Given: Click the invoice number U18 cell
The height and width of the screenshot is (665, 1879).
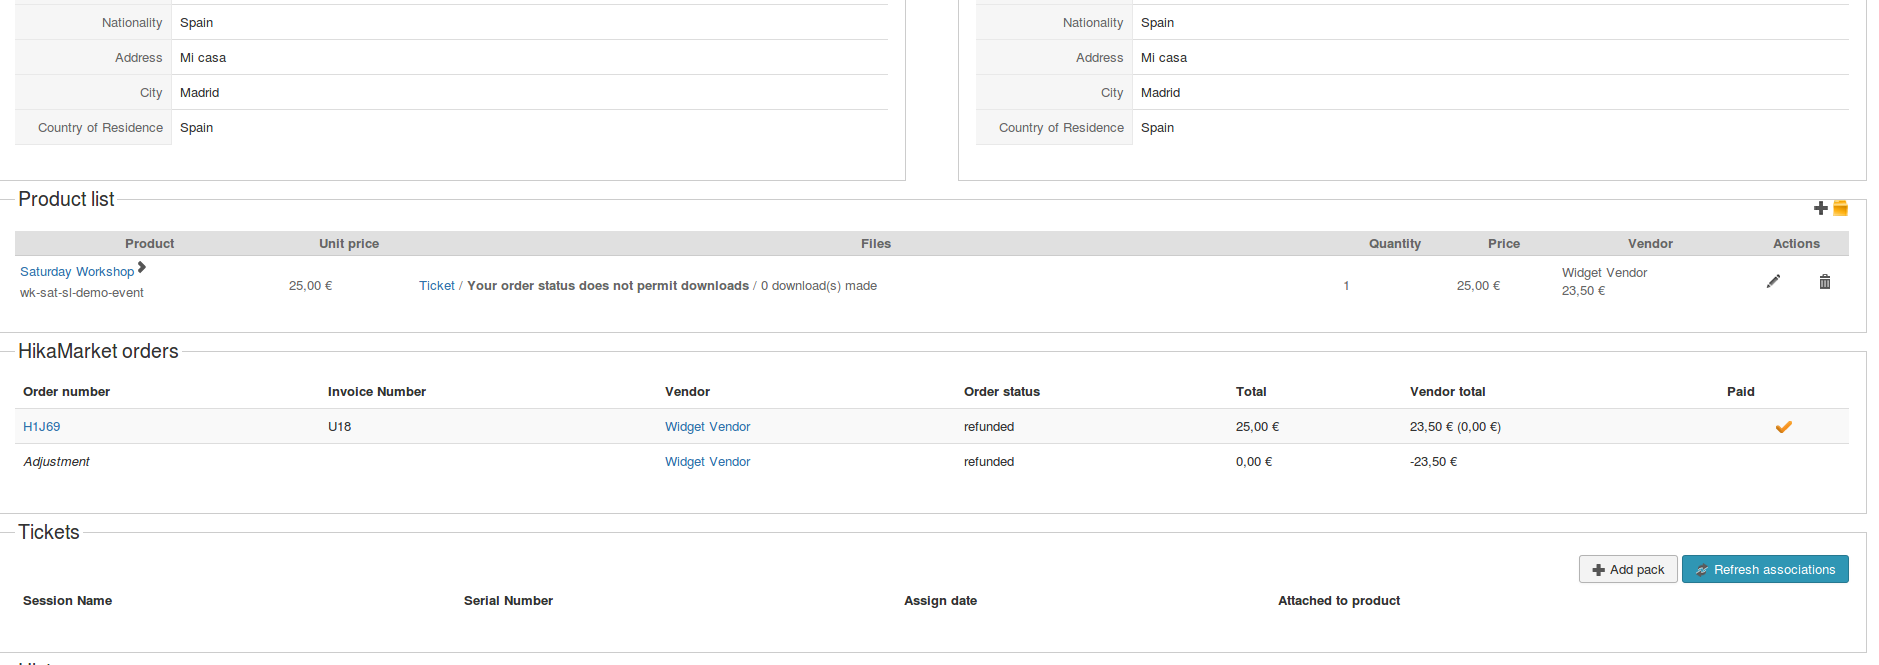Looking at the screenshot, I should [x=340, y=427].
